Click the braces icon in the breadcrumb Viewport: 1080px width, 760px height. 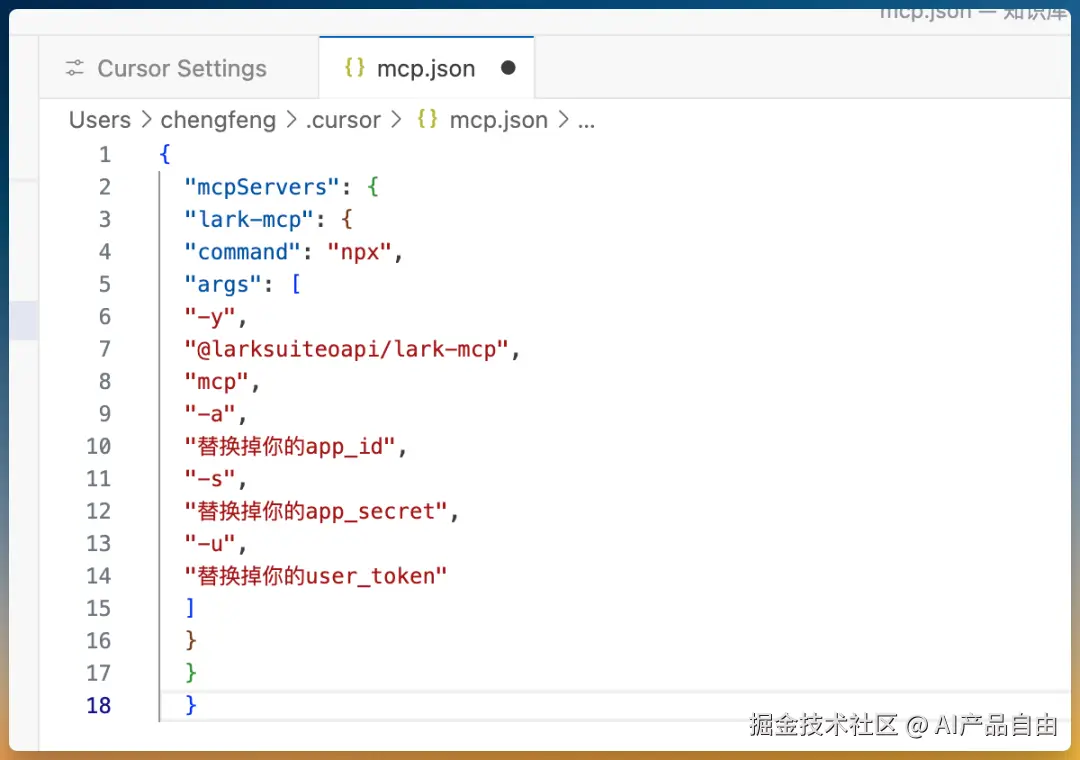point(427,119)
